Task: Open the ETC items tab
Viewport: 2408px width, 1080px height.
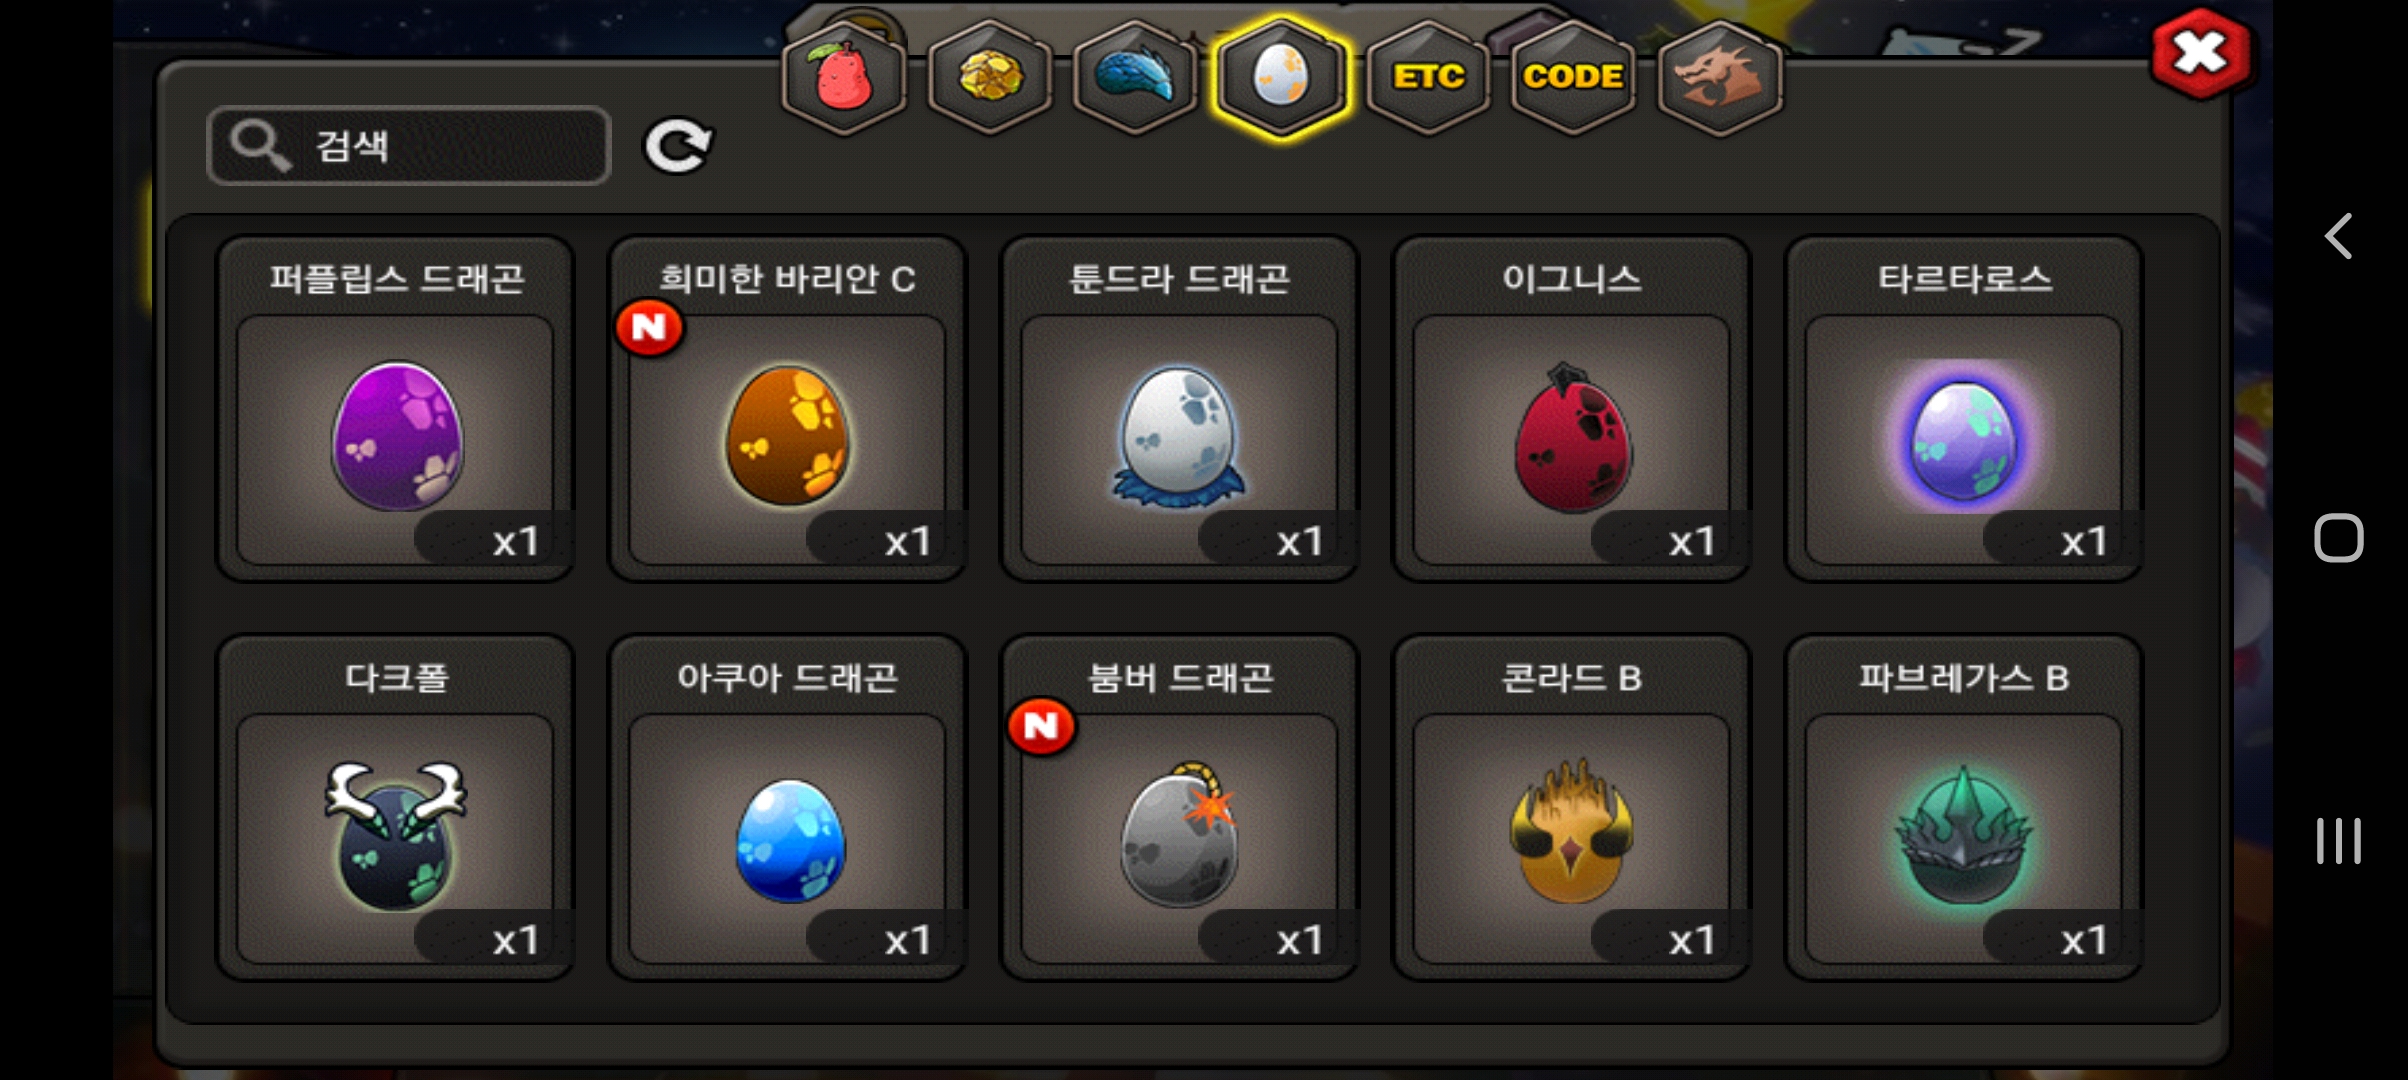Action: tap(1428, 78)
